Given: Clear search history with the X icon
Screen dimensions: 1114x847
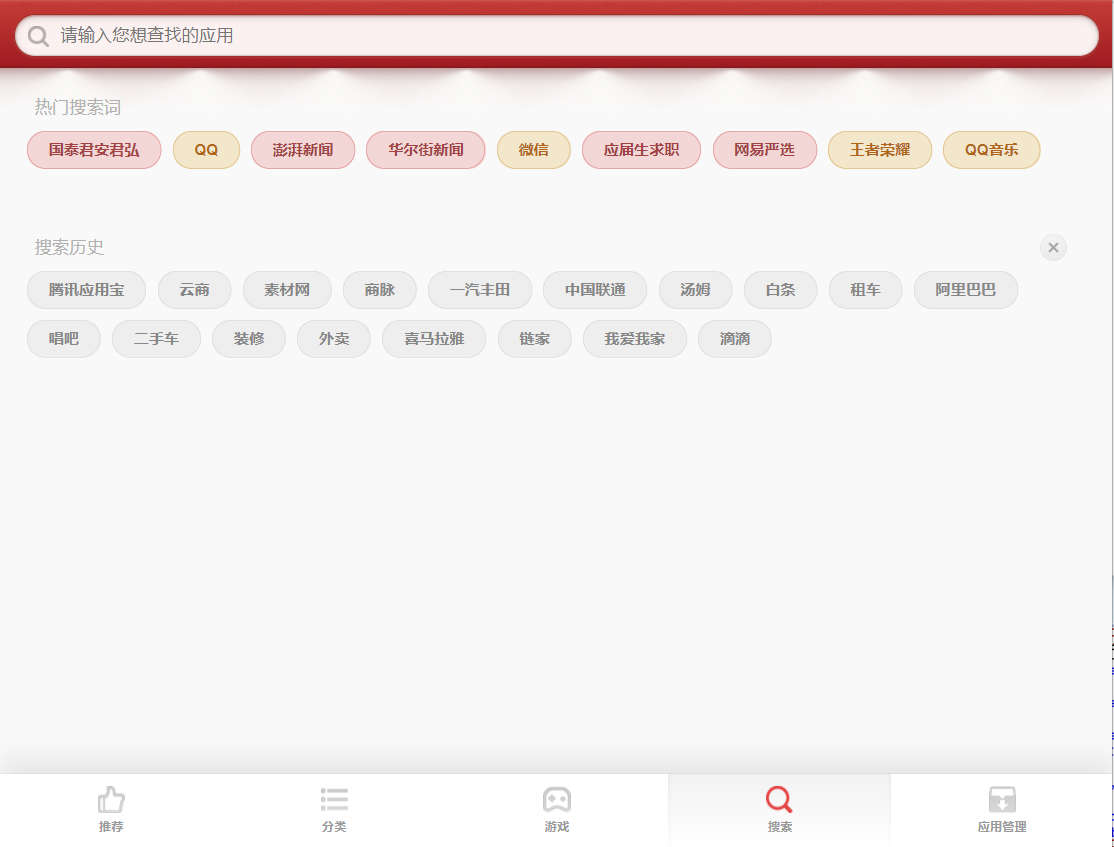Looking at the screenshot, I should tap(1053, 247).
